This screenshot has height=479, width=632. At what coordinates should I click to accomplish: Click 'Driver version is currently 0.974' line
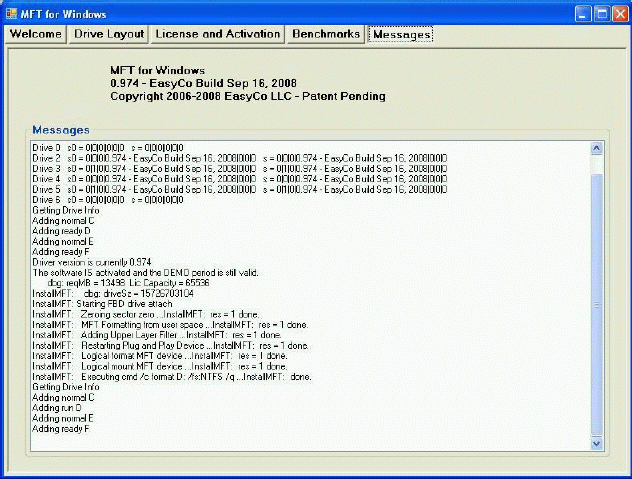click(92, 262)
